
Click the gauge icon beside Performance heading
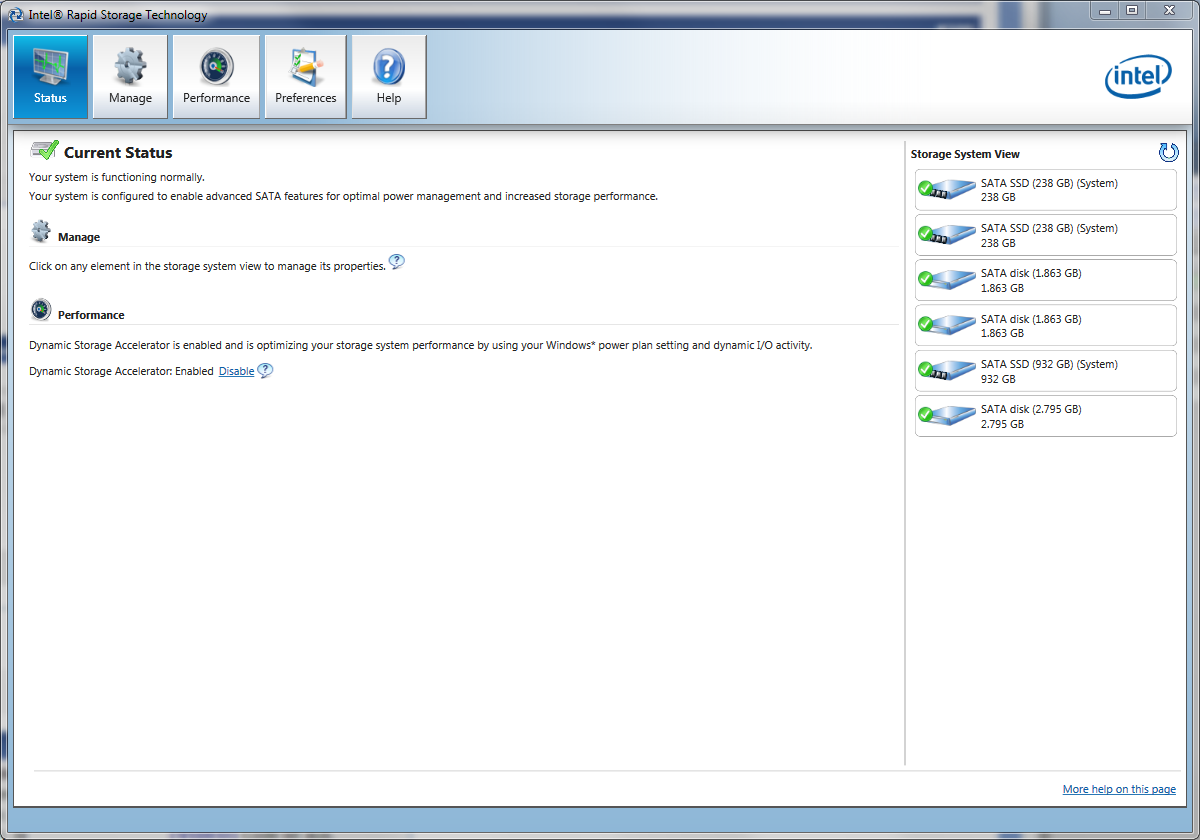coord(41,310)
